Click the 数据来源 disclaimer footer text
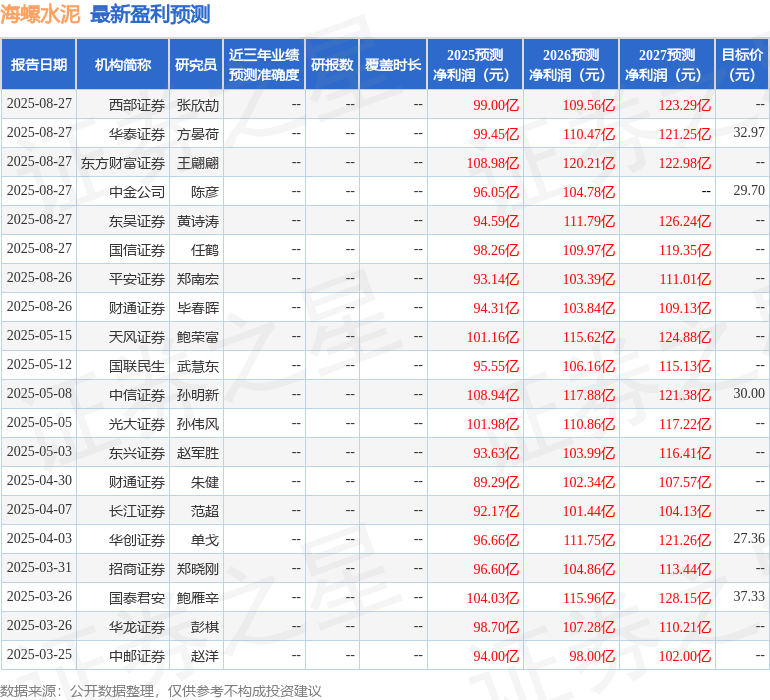Image resolution: width=770 pixels, height=700 pixels. pos(161,691)
